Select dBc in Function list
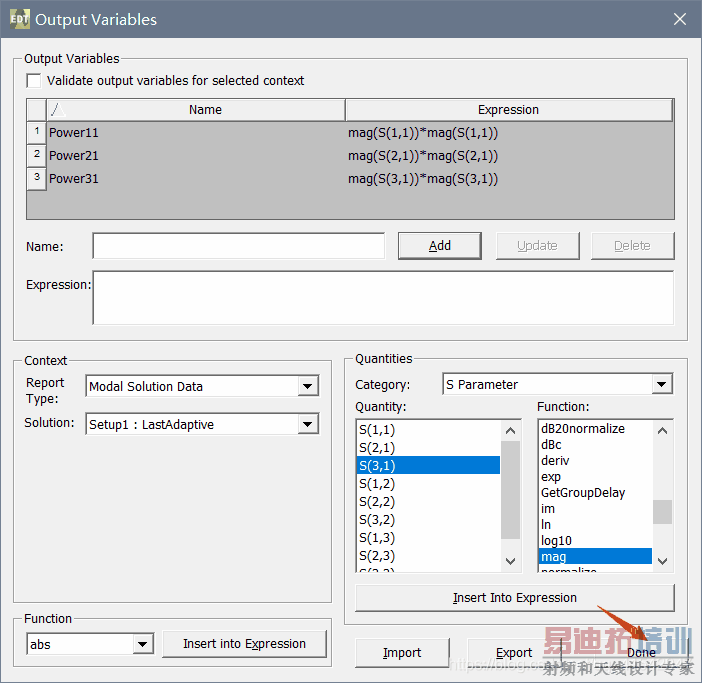Viewport: 702px width, 683px height. (x=595, y=445)
